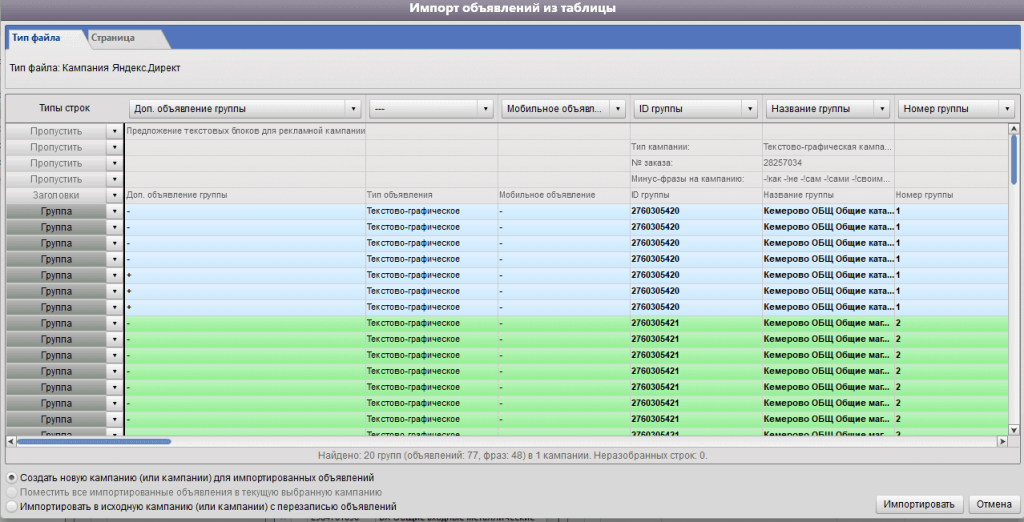This screenshot has width=1024, height=522.
Task: Select the order number cell "28257034"
Action: [785, 163]
